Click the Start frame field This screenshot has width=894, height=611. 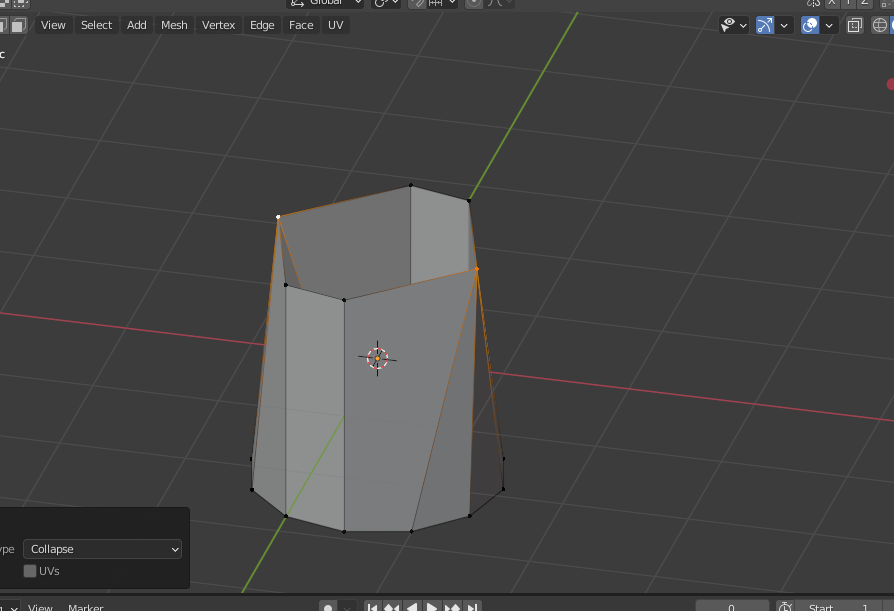[x=838, y=607]
